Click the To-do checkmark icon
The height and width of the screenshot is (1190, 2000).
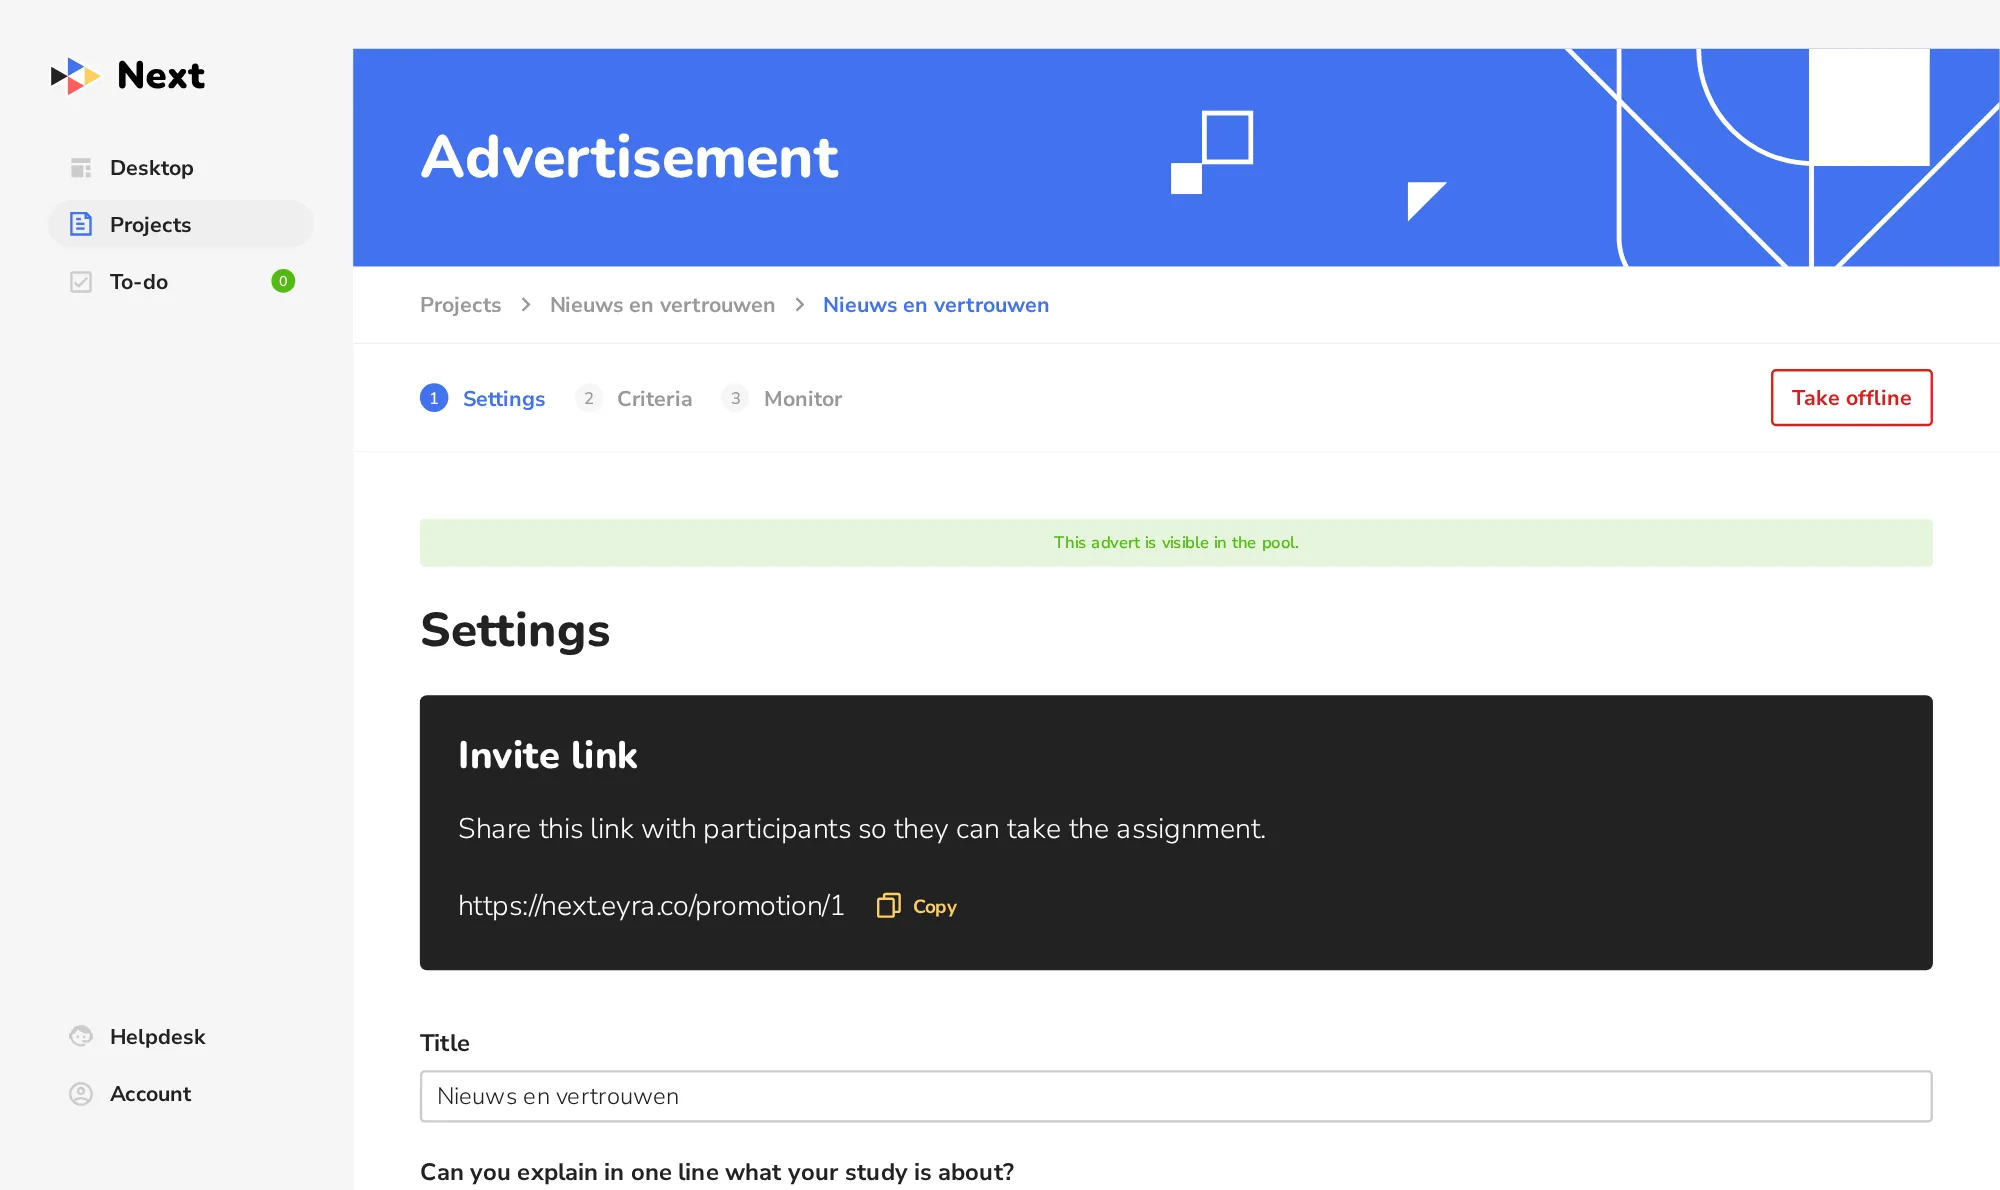coord(81,282)
